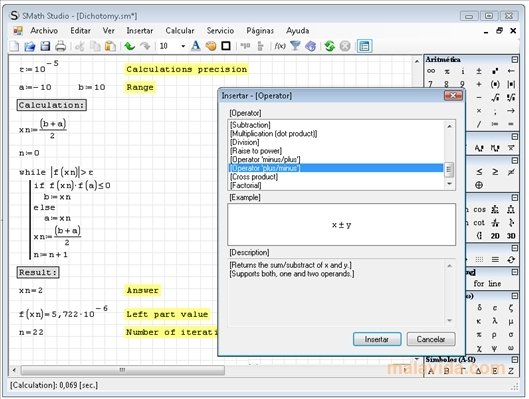
Task: Save the worksheet with the floppy icon
Action: click(45, 46)
